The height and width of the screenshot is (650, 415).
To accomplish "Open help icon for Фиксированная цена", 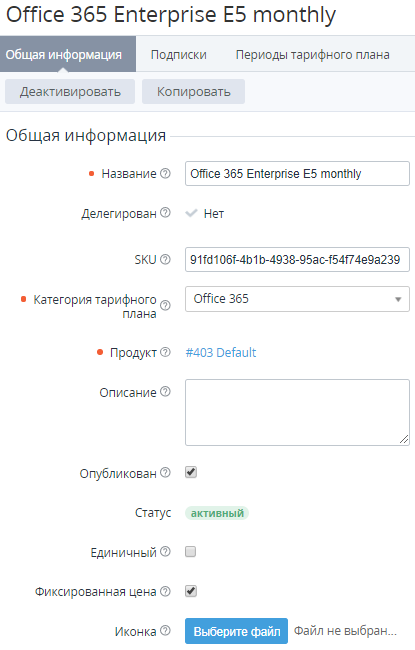I will 165,592.
